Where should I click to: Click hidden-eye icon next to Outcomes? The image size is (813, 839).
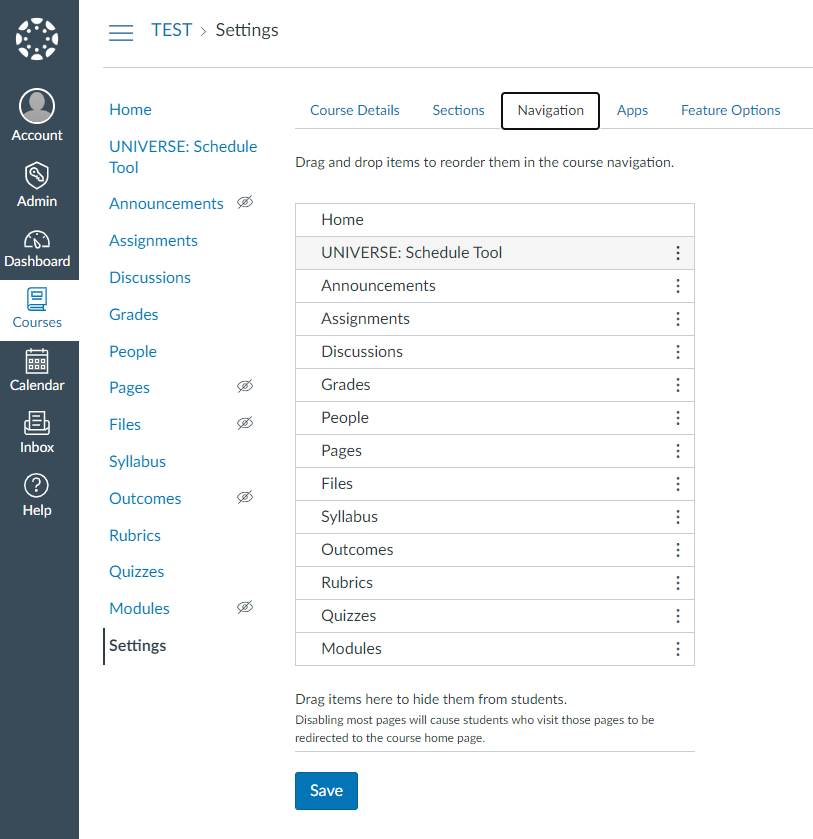pos(245,497)
